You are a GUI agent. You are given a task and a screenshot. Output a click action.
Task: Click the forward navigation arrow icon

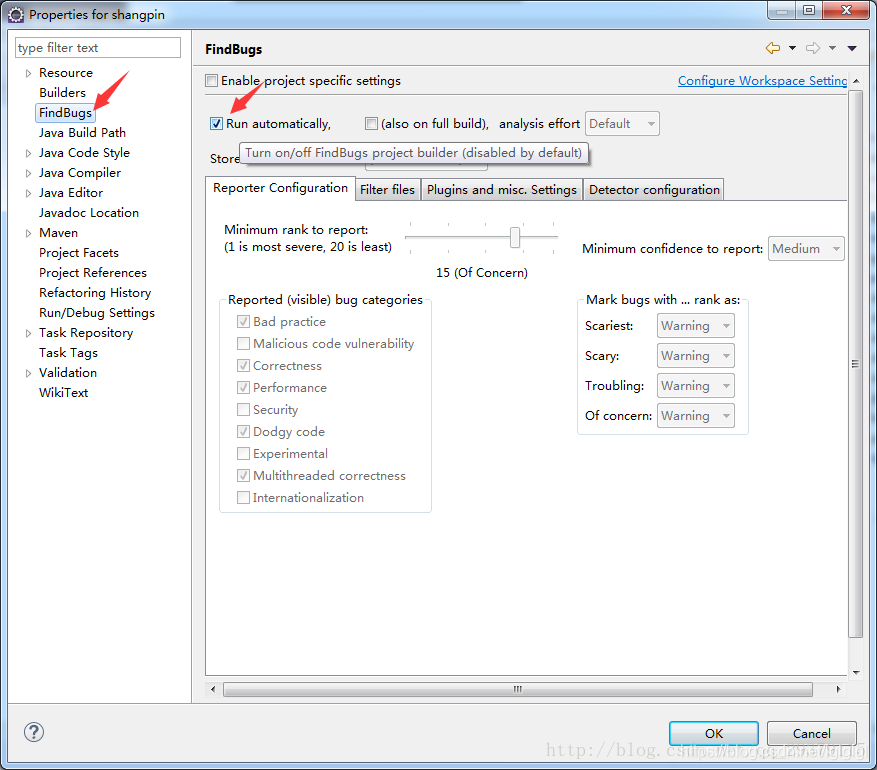click(x=813, y=48)
